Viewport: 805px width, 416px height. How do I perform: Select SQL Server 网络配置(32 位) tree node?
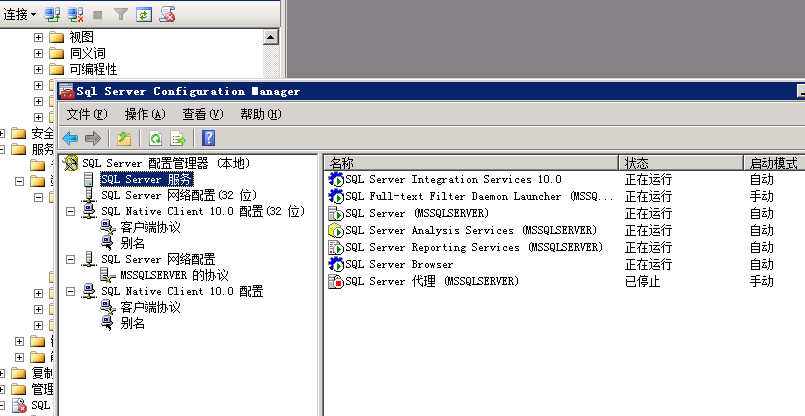pyautogui.click(x=179, y=195)
